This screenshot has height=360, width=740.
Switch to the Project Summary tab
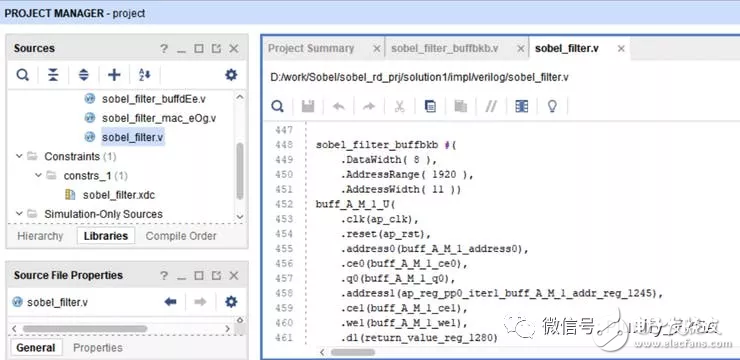click(x=311, y=49)
